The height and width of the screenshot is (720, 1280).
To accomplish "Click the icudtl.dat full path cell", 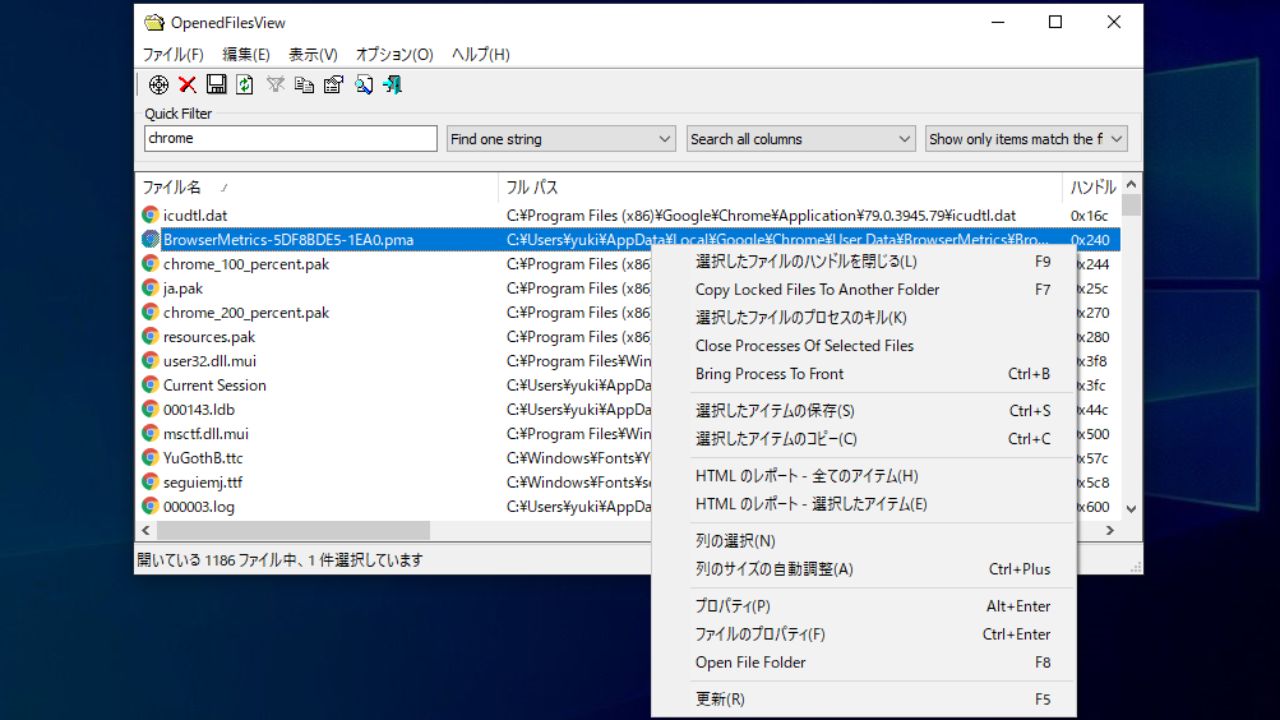I will pyautogui.click(x=761, y=215).
